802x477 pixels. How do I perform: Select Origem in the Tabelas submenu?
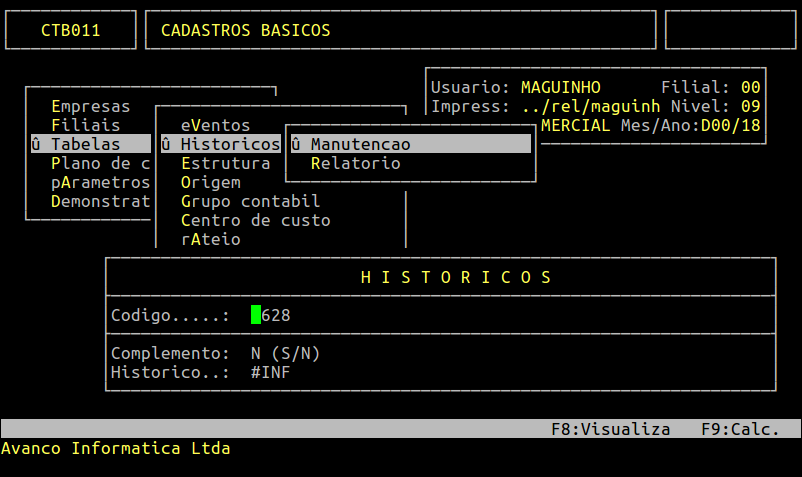pyautogui.click(x=210, y=182)
